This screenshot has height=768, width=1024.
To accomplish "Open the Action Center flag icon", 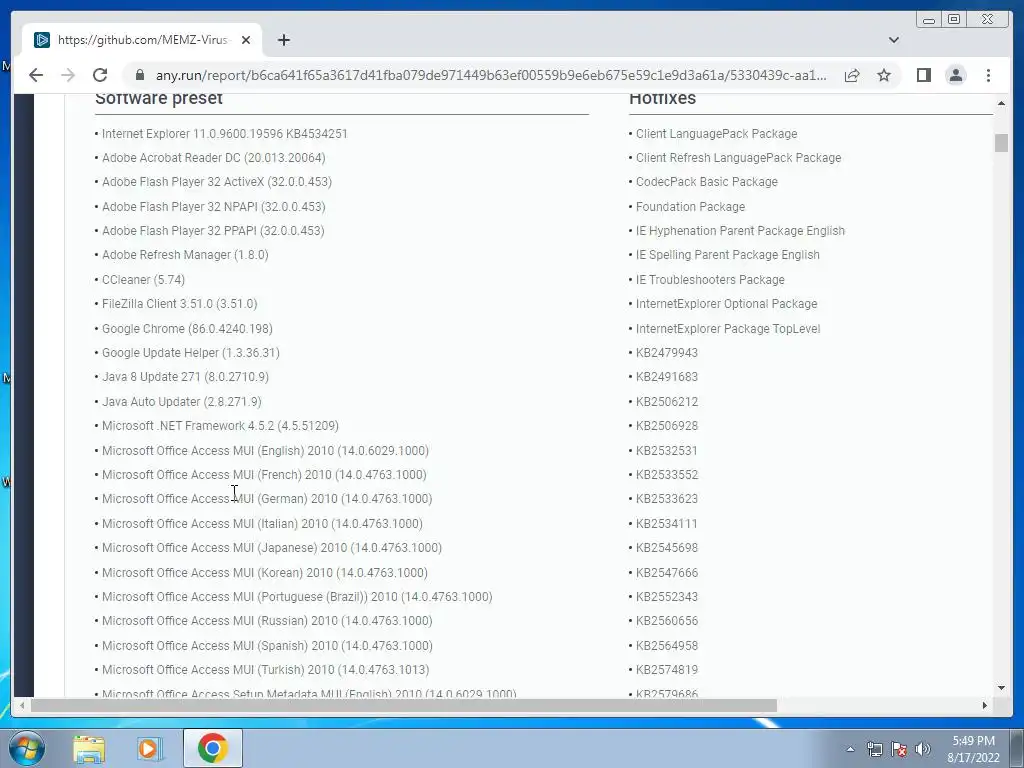I will tap(899, 749).
